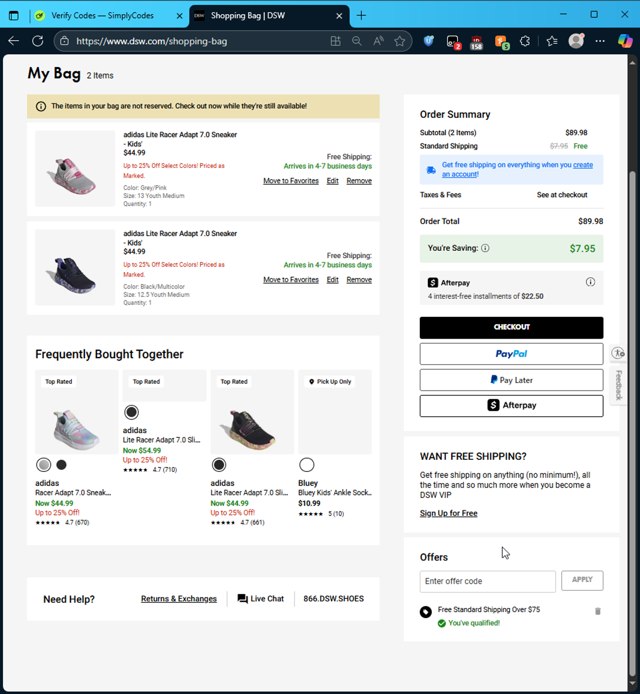Viewport: 640px width, 694px height.
Task: Select white swatch on Bluey socks card
Action: pos(306,465)
